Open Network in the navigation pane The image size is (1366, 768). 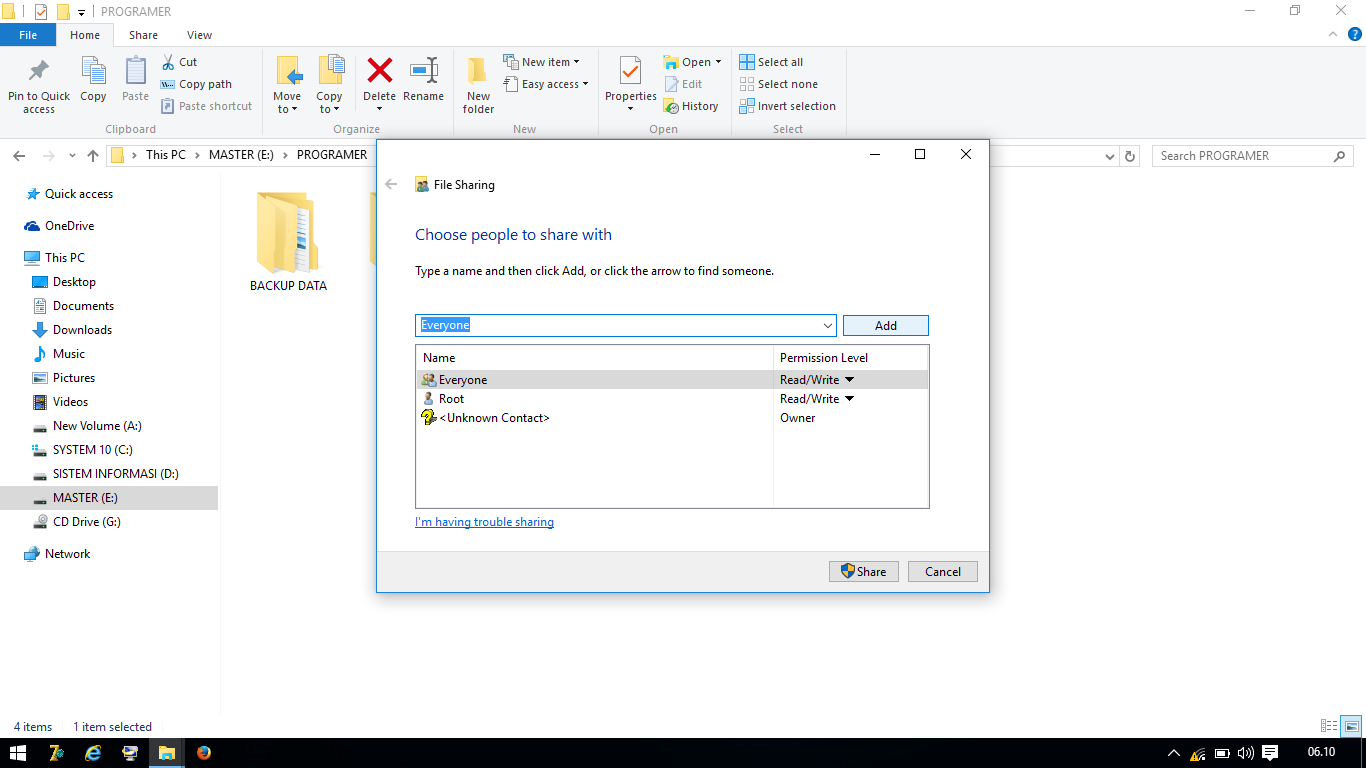[x=67, y=554]
